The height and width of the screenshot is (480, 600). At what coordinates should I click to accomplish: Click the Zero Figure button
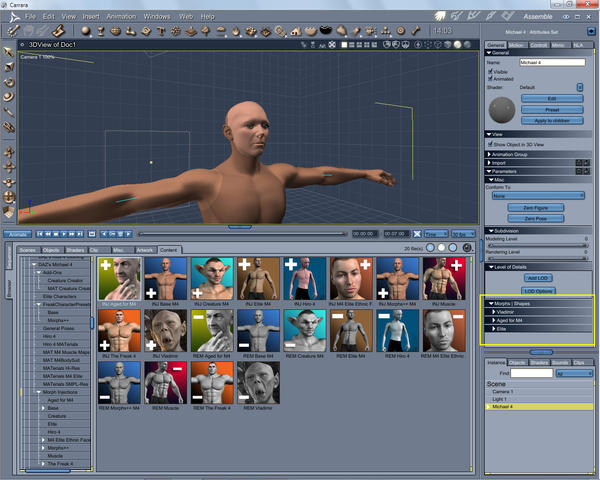click(535, 207)
